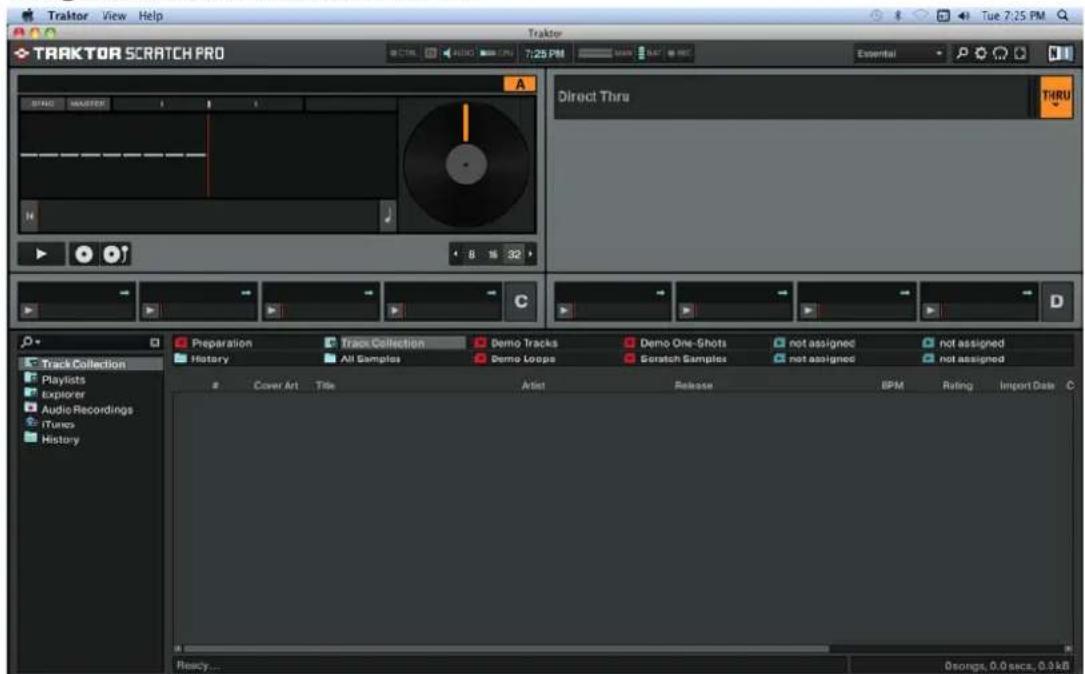This screenshot has width=1085, height=674.
Task: Click the Bluetooth icon in the menu bar
Action: coord(898,15)
